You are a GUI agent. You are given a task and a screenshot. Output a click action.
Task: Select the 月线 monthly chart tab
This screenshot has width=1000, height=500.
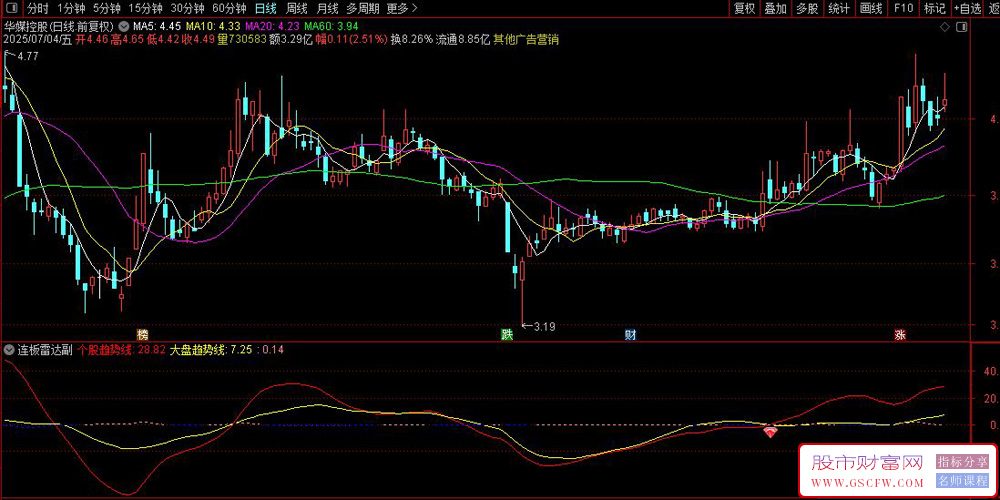tap(328, 8)
